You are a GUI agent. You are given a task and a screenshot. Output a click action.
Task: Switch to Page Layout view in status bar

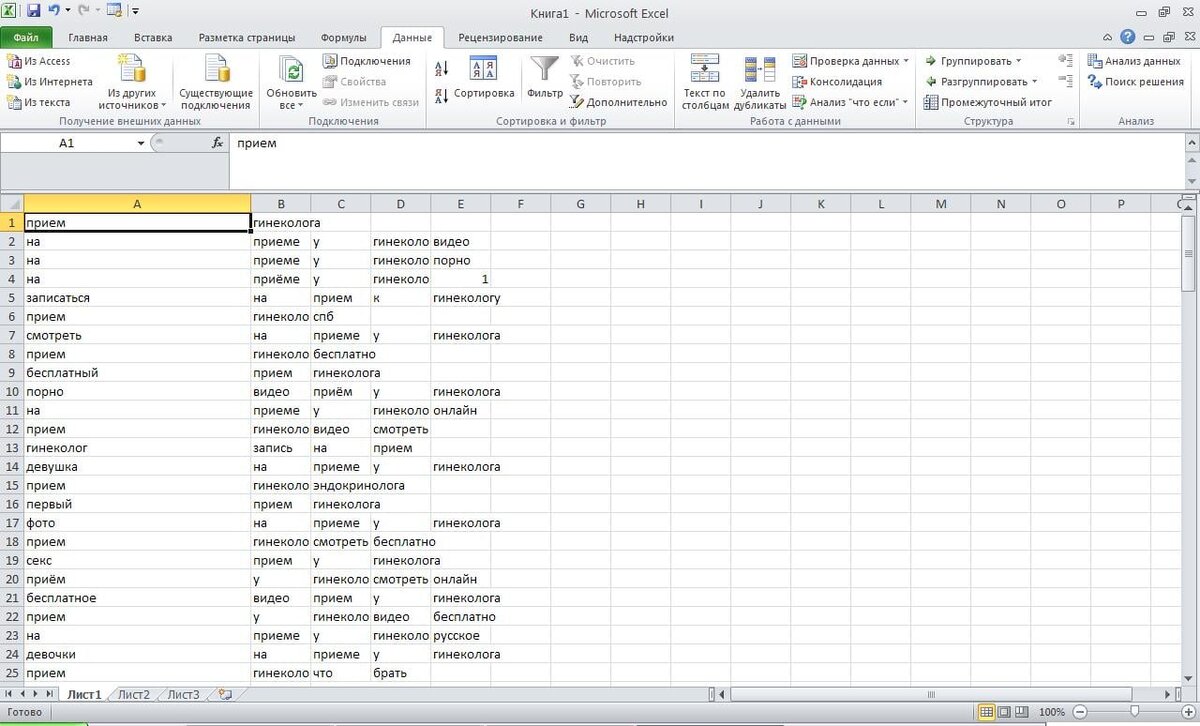[1005, 713]
